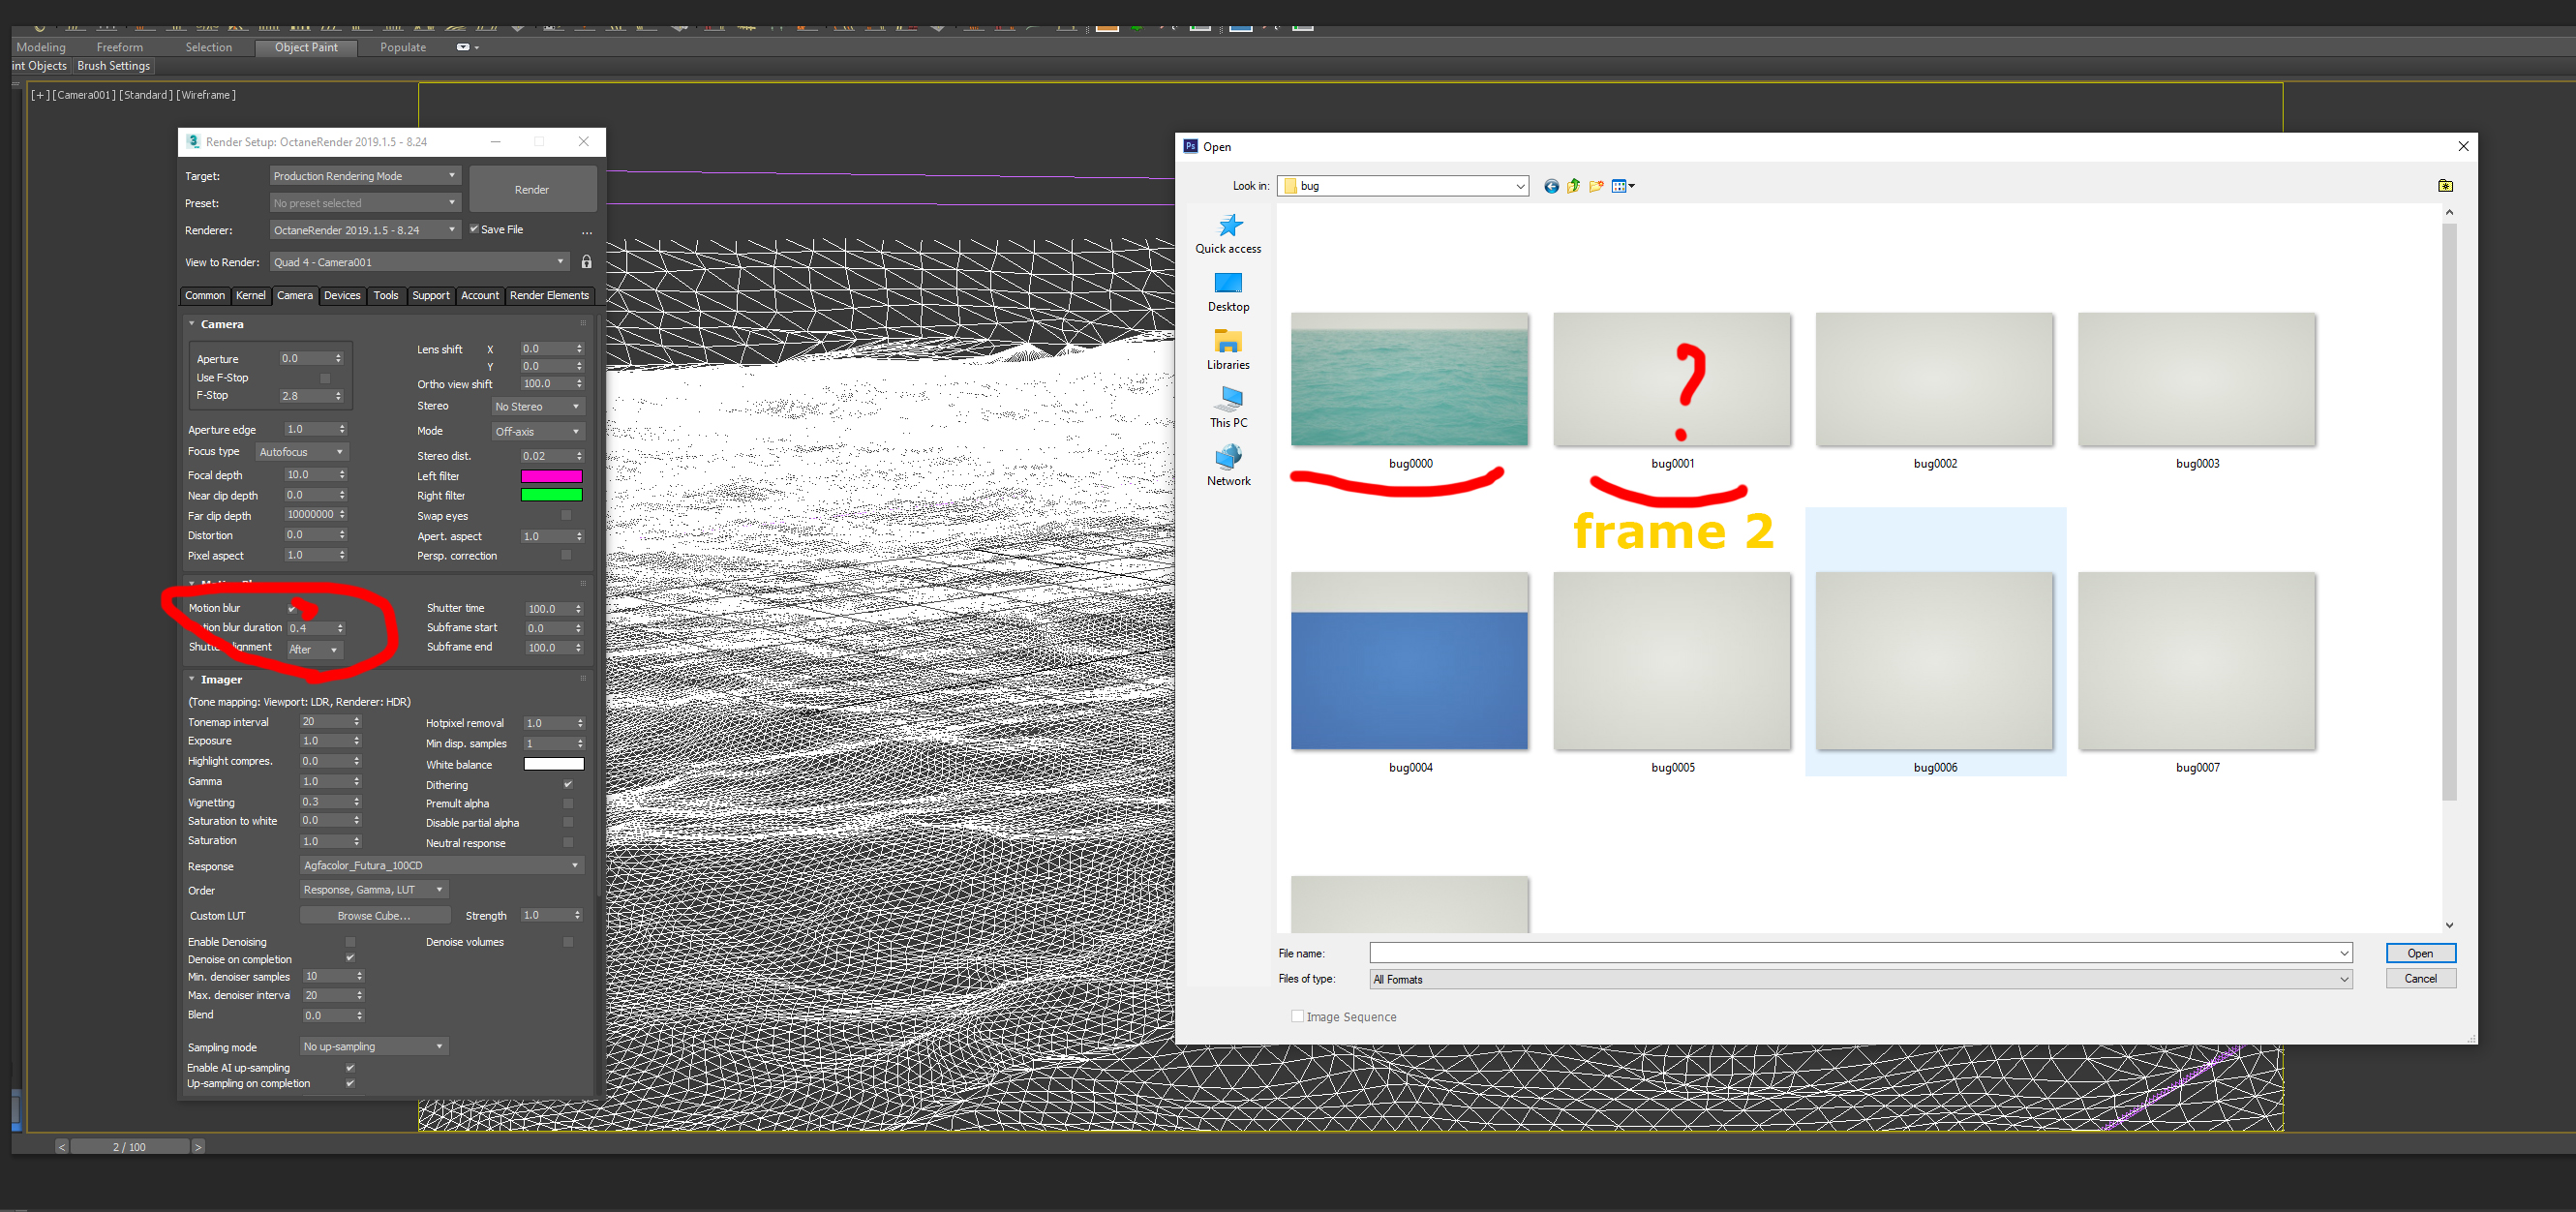Toggle Enable Denoising checkbox
2576x1212 pixels.
(x=350, y=942)
